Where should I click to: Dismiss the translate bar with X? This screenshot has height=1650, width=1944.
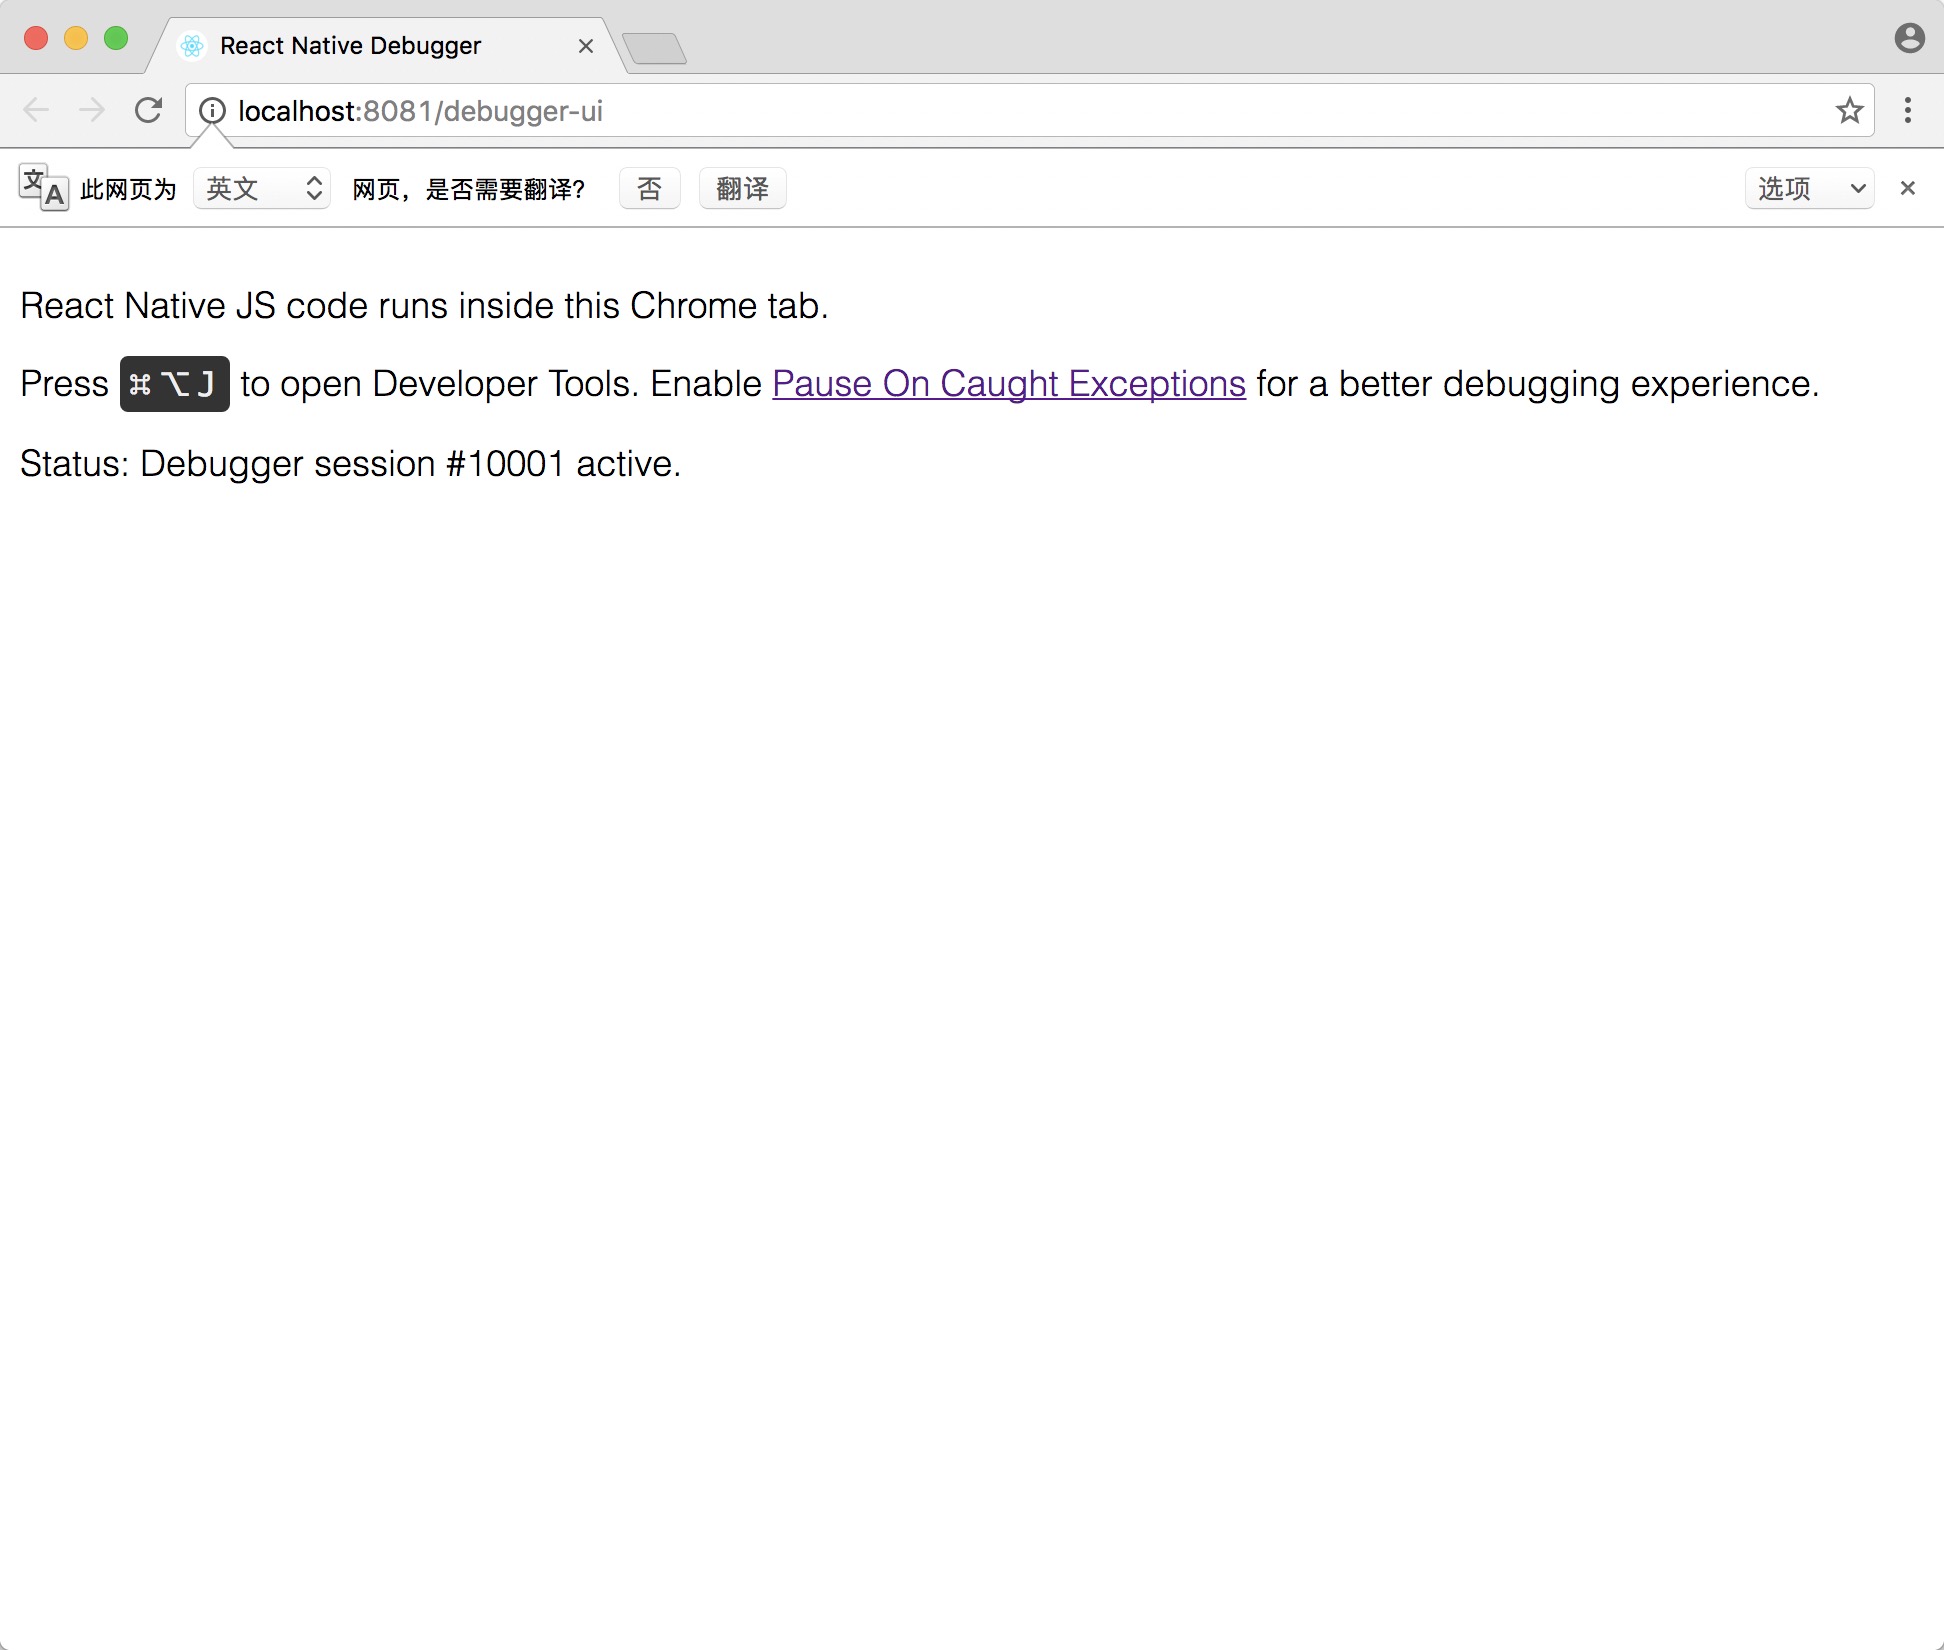(x=1907, y=188)
